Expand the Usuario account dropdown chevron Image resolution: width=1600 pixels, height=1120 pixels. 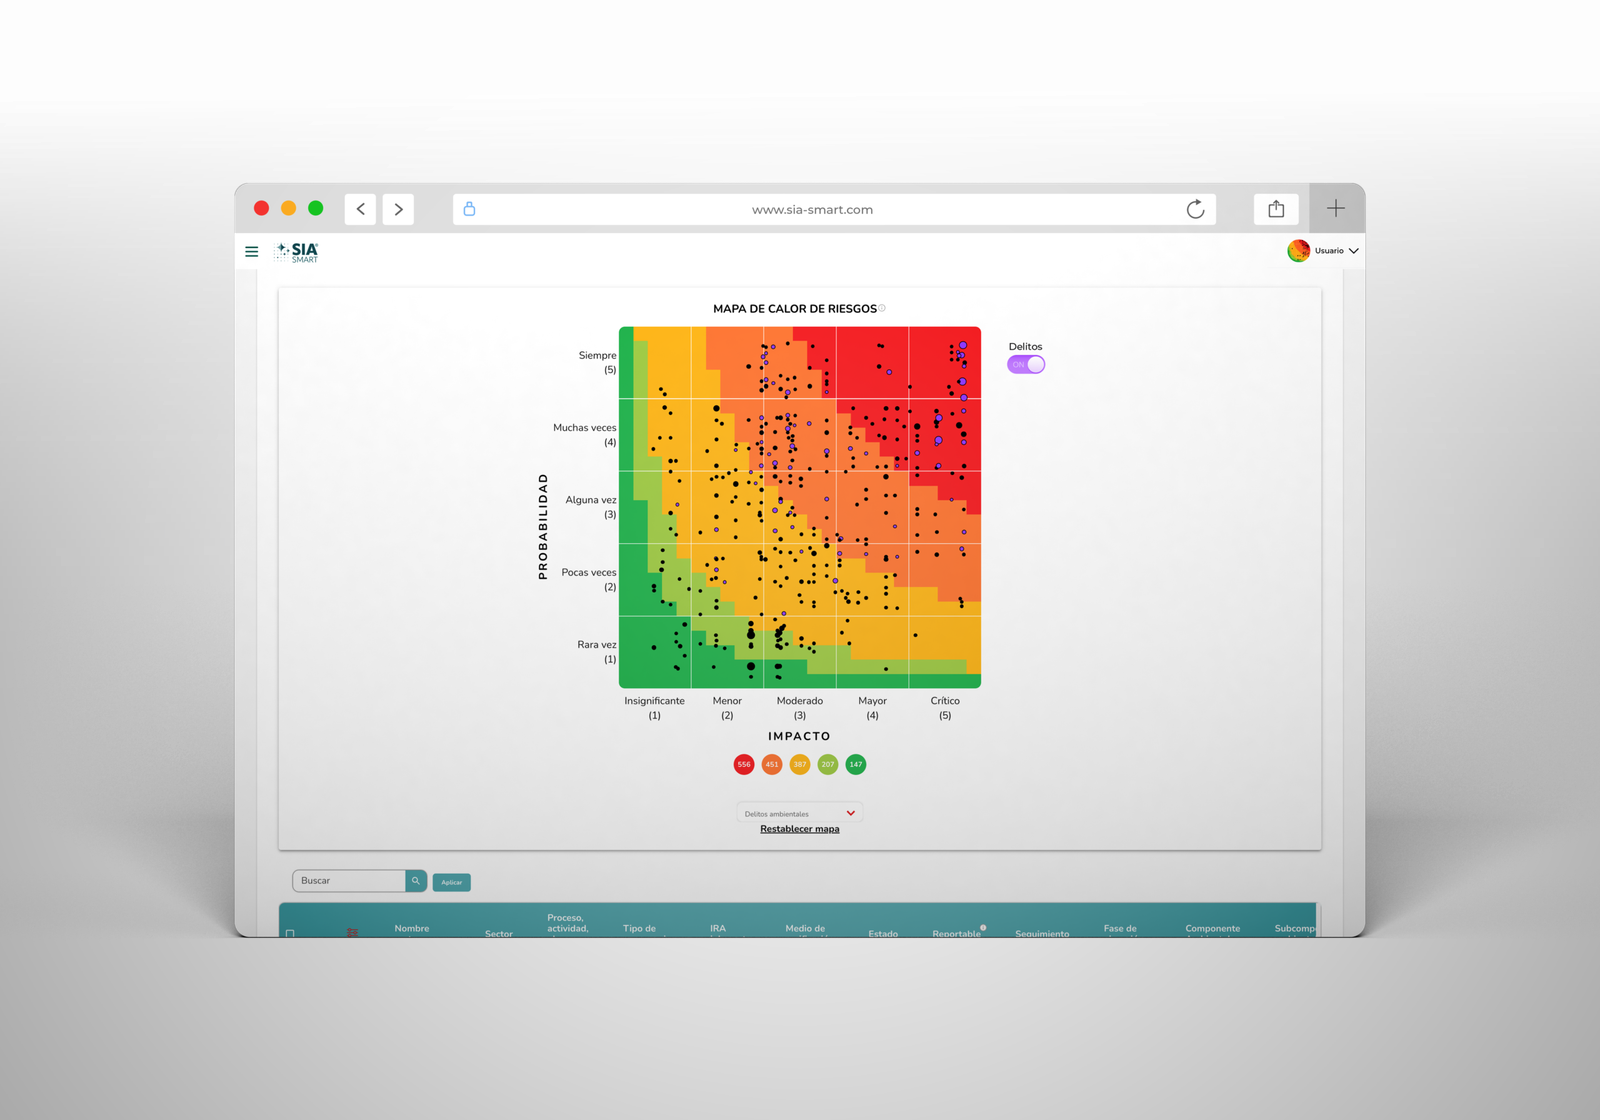(x=1354, y=251)
